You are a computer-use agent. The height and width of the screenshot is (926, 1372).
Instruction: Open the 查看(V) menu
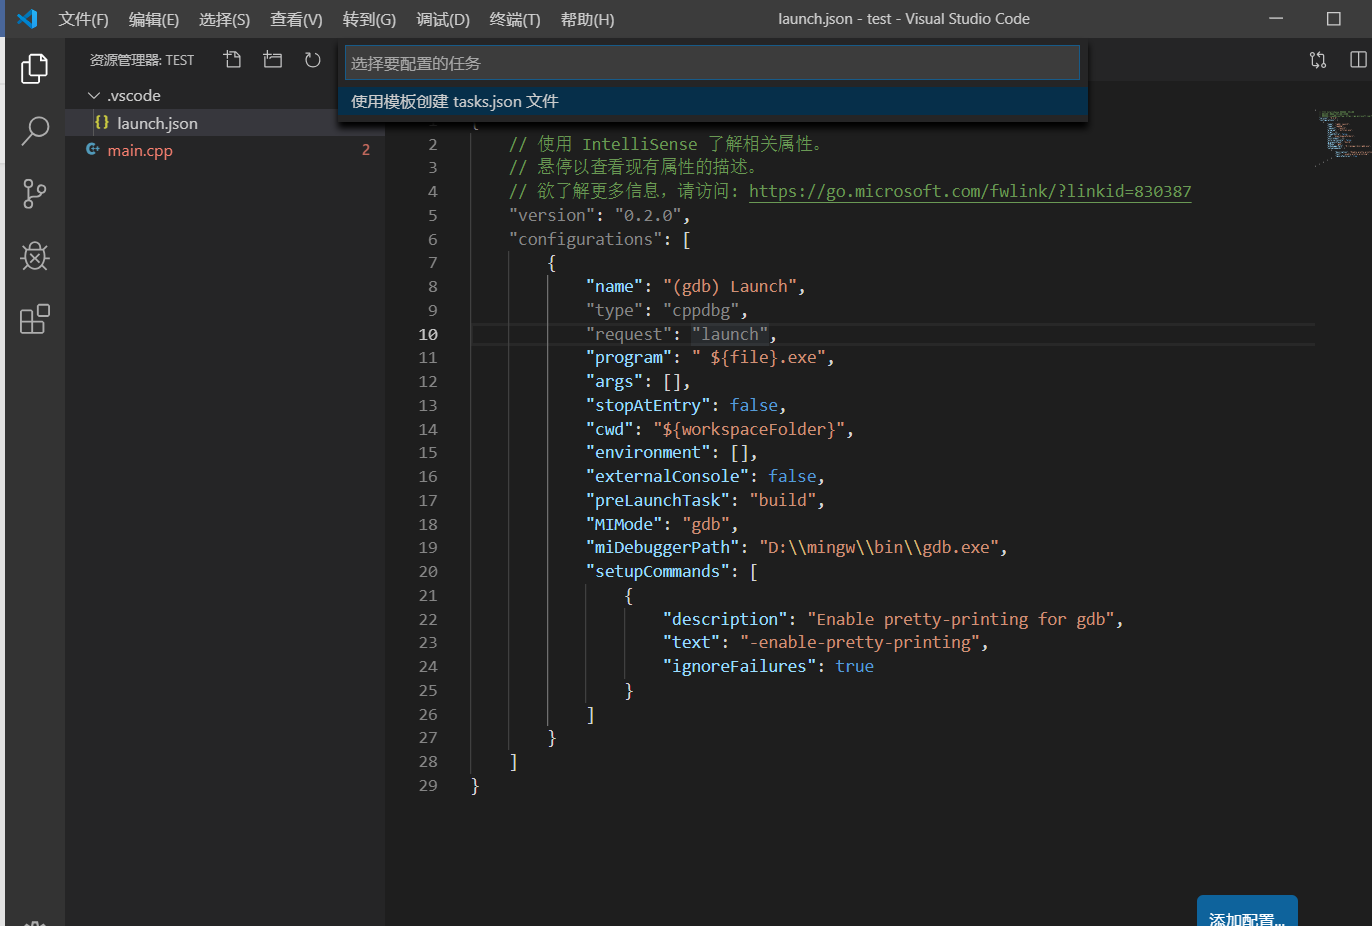[296, 19]
